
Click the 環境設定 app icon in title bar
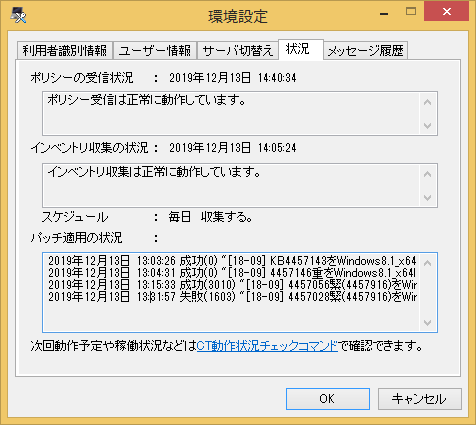pyautogui.click(x=18, y=15)
